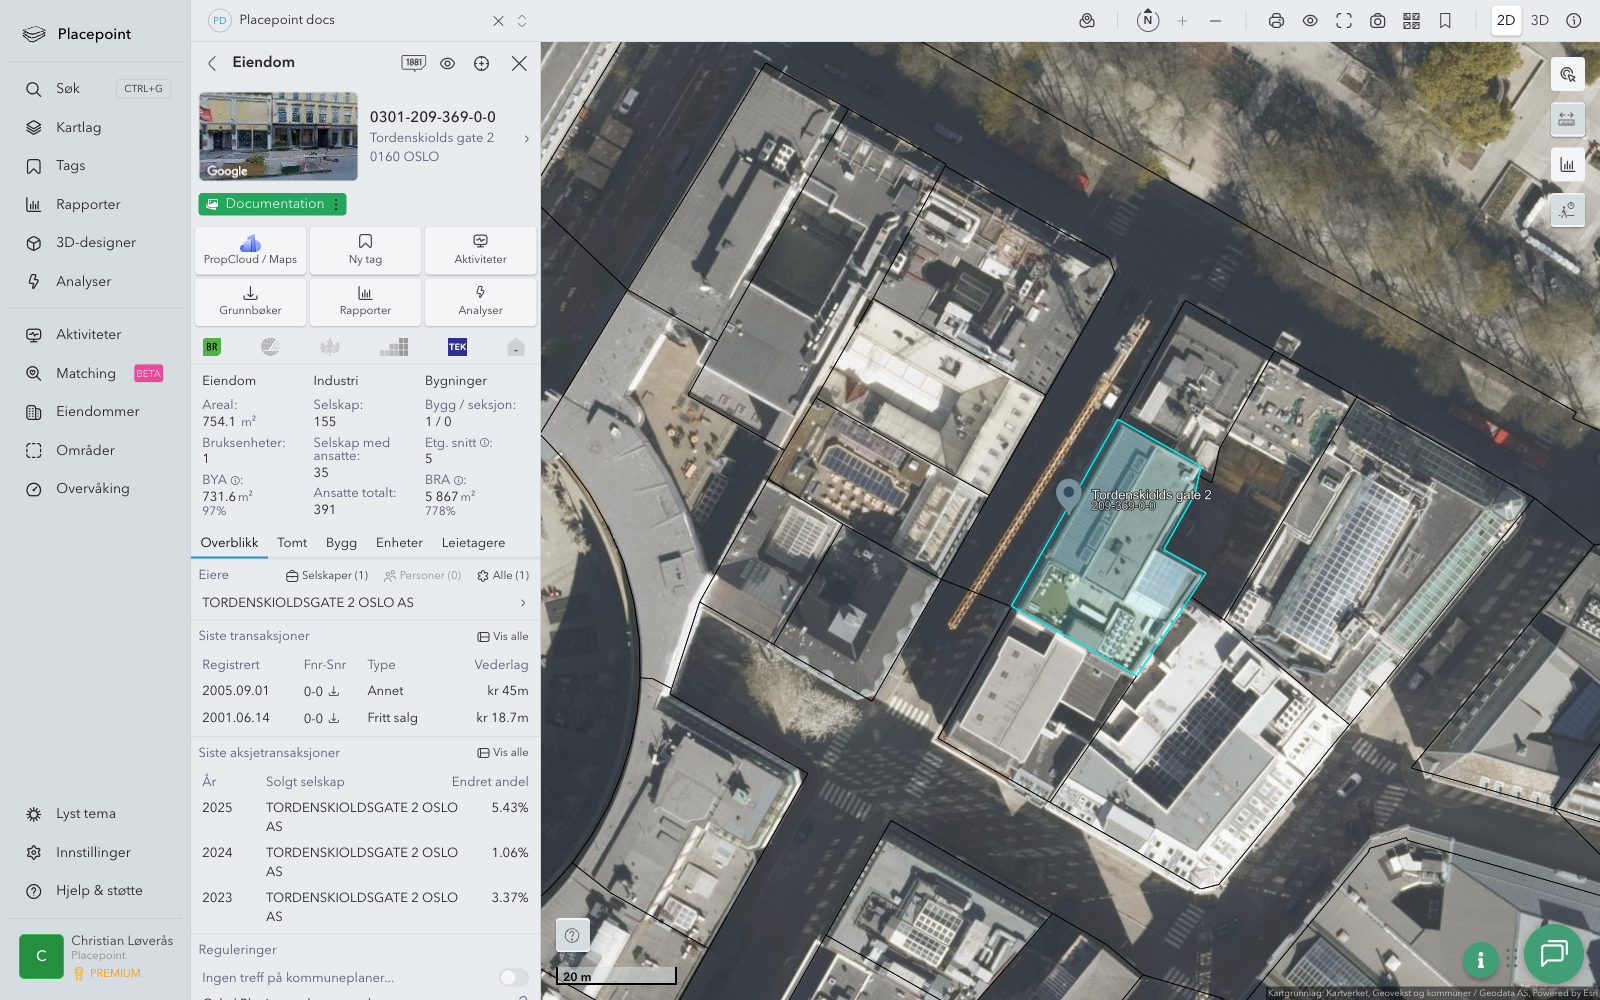The width and height of the screenshot is (1600, 1000).
Task: Open Rapporter in the left sidebar
Action: (x=88, y=205)
